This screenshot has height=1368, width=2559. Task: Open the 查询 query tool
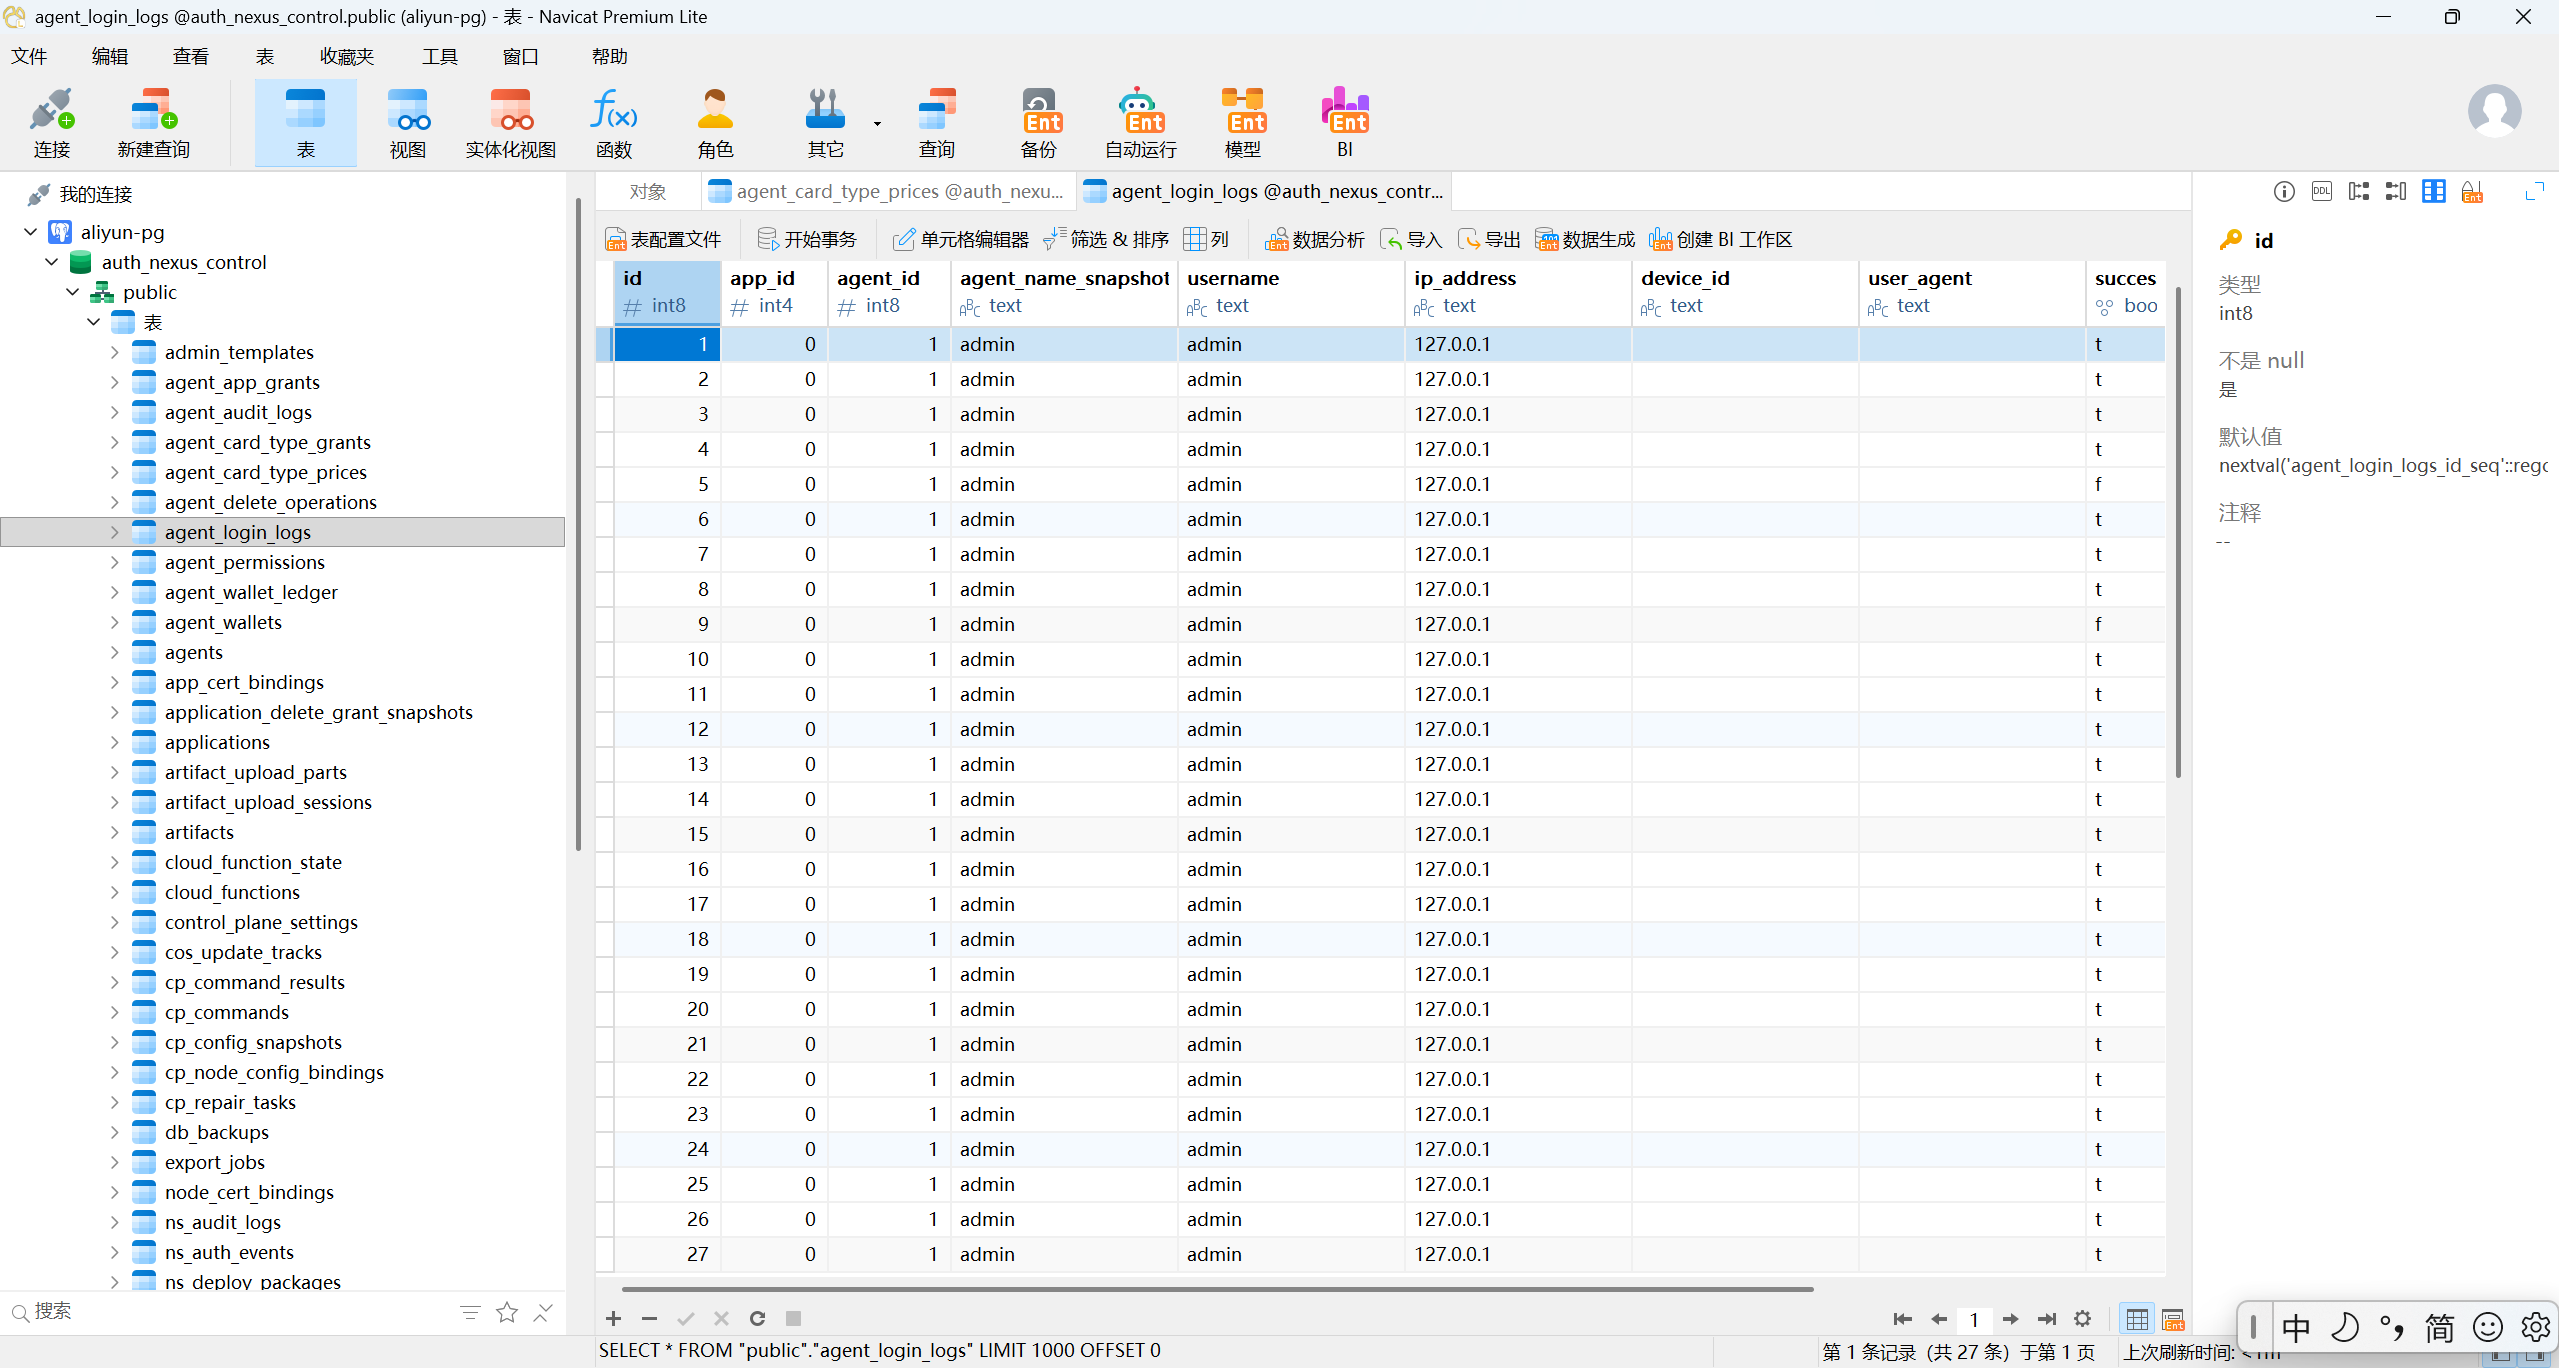(x=937, y=122)
